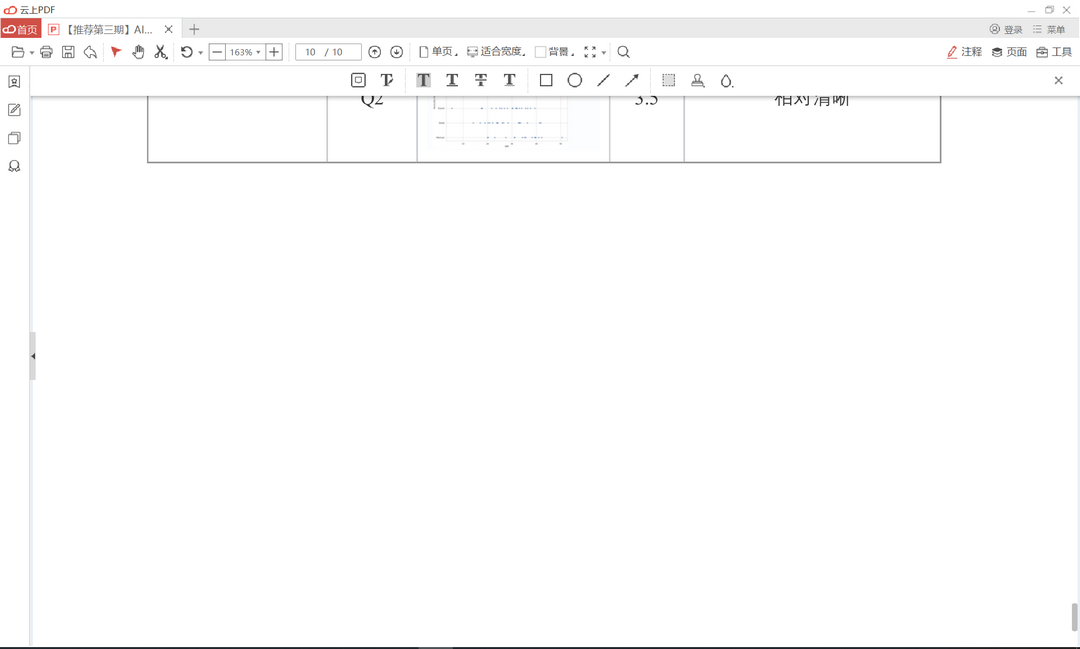Pick the ellipse shape annotation tool

(573, 80)
